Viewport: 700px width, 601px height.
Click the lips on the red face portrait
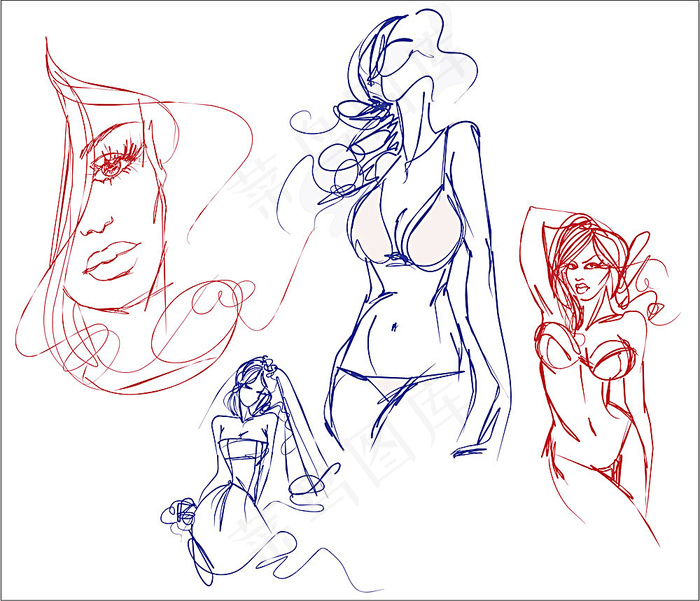coord(112,260)
